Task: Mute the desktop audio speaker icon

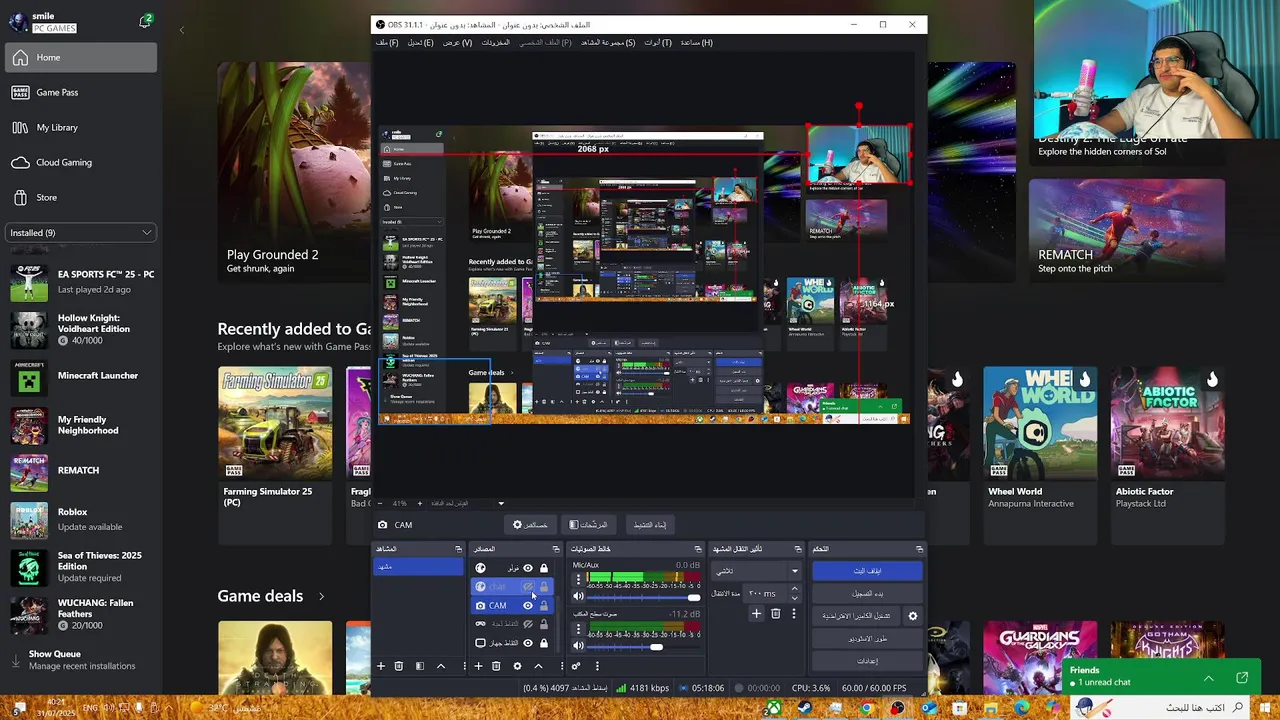Action: coord(578,646)
